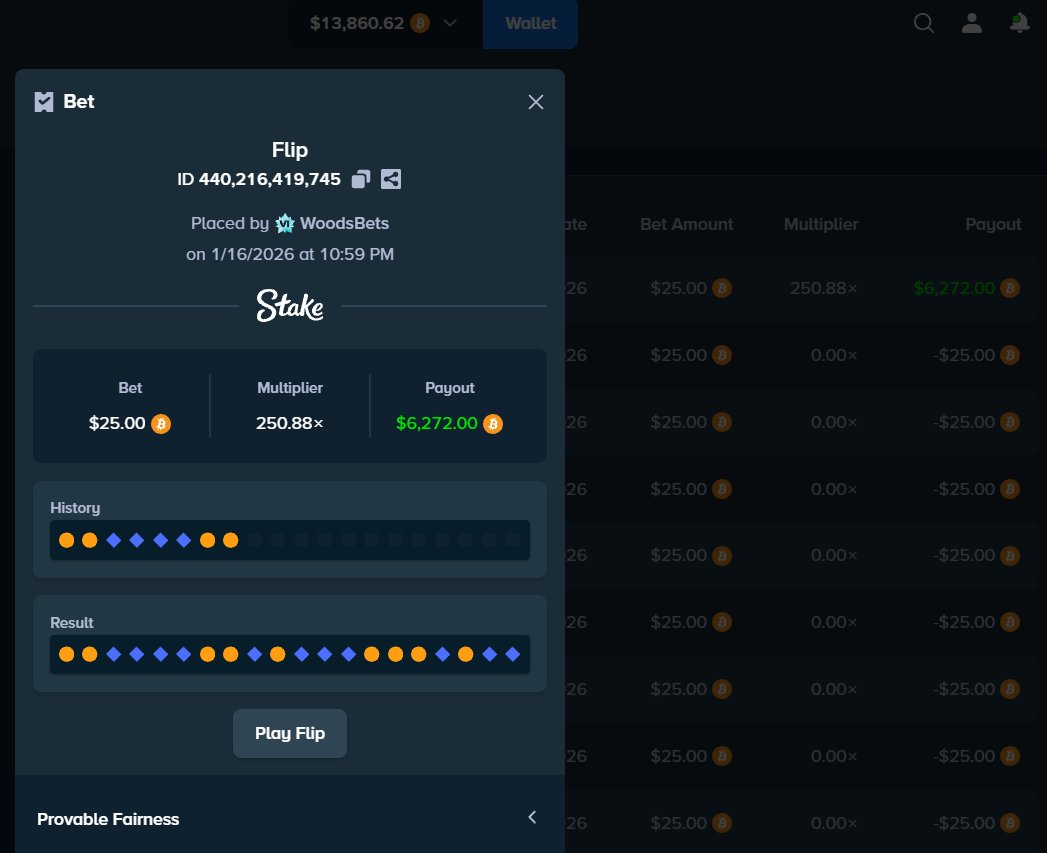The width and height of the screenshot is (1047, 853).
Task: Click the bet ID 440,216,419,745
Action: point(270,179)
